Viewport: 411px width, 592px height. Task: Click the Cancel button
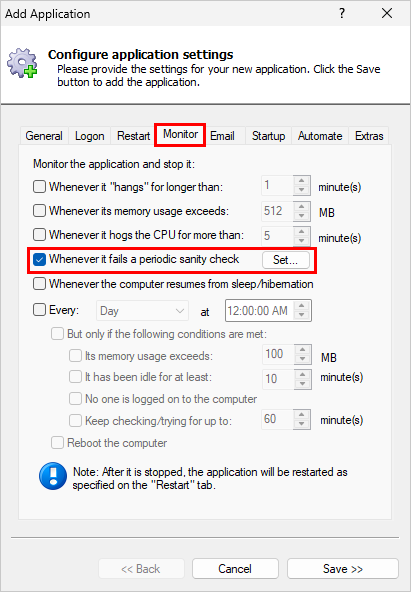pyautogui.click(x=235, y=569)
